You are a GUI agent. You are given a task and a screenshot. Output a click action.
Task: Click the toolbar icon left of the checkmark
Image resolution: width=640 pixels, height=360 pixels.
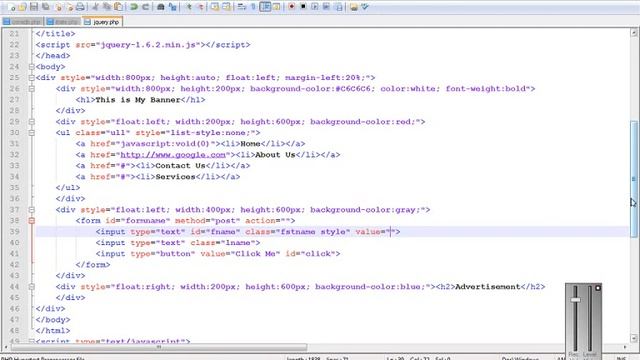coord(353,7)
